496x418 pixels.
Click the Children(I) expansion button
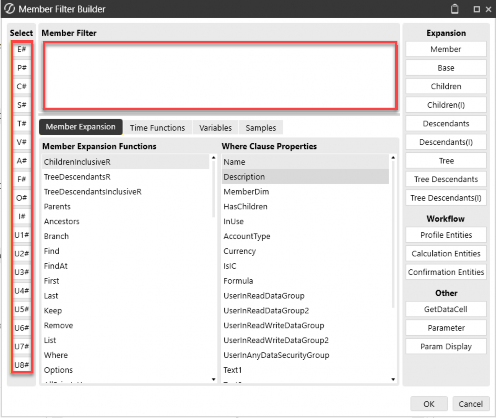point(446,105)
